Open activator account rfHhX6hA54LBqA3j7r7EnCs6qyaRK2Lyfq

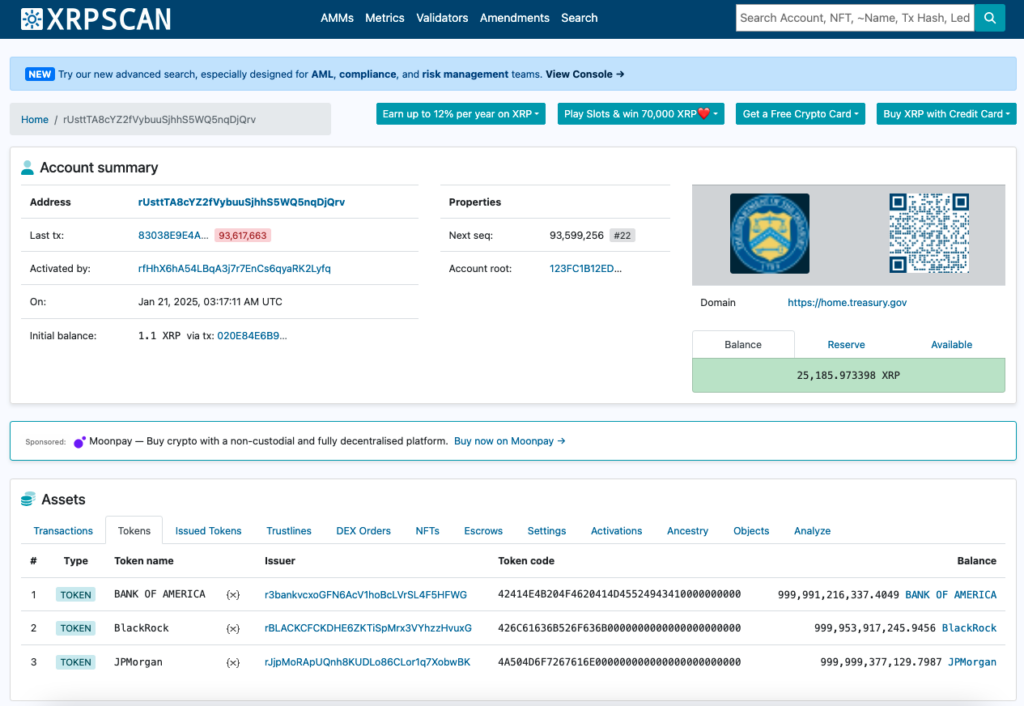tap(234, 268)
